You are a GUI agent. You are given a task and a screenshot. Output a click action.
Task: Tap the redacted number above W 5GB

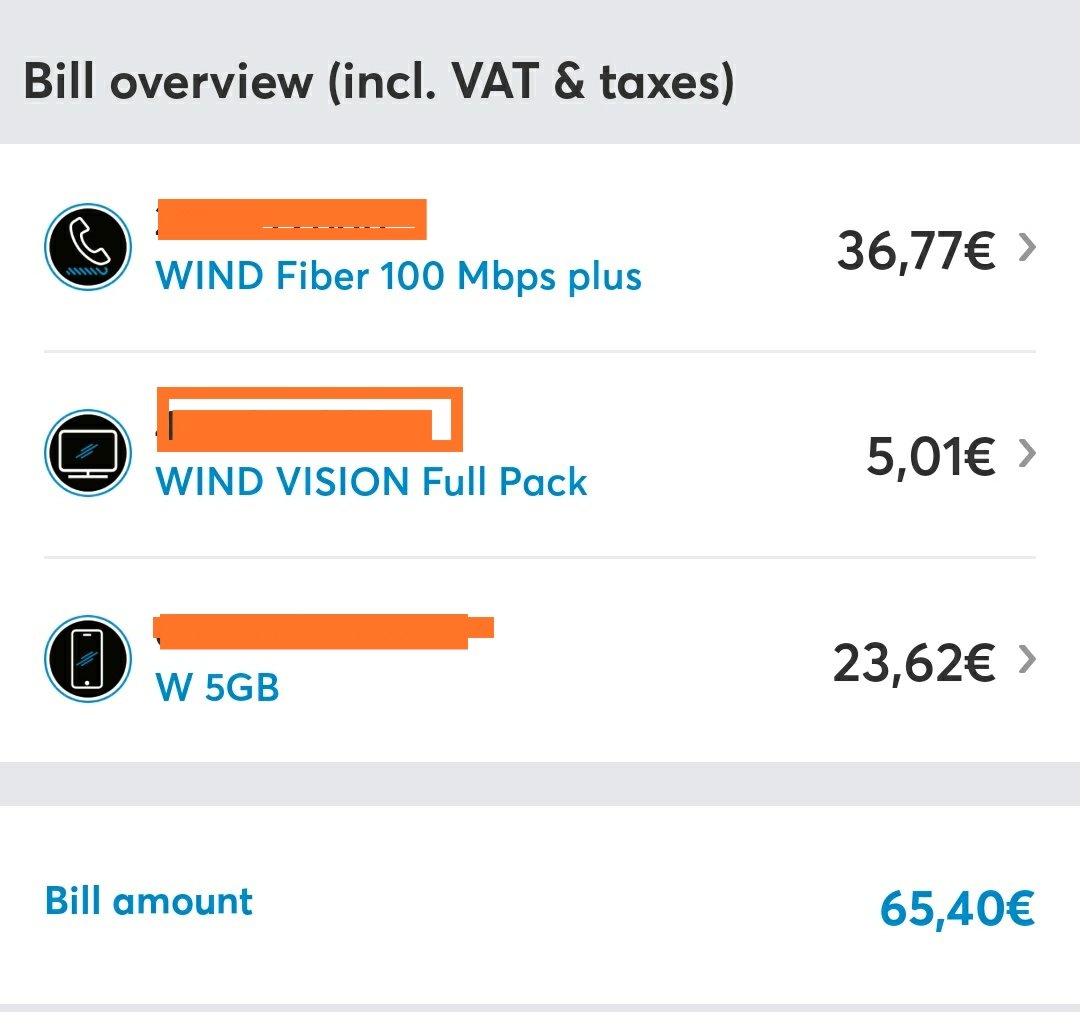click(323, 631)
